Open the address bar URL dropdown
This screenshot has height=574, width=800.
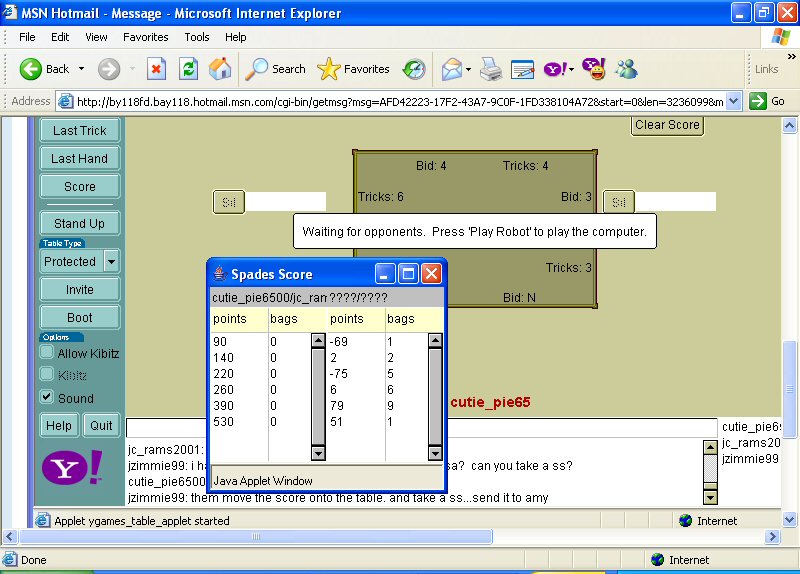click(733, 101)
